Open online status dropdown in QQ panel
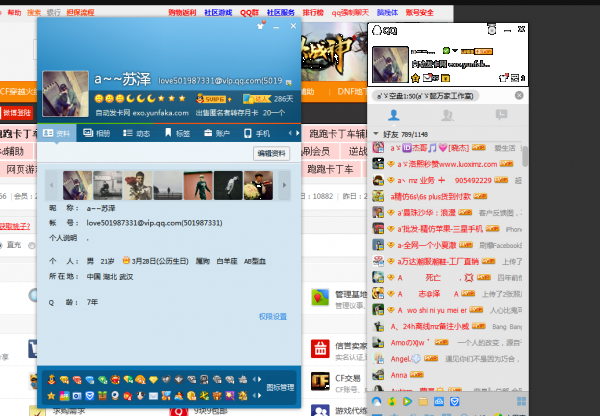Screen dimensions: 600x416 coord(455,51)
